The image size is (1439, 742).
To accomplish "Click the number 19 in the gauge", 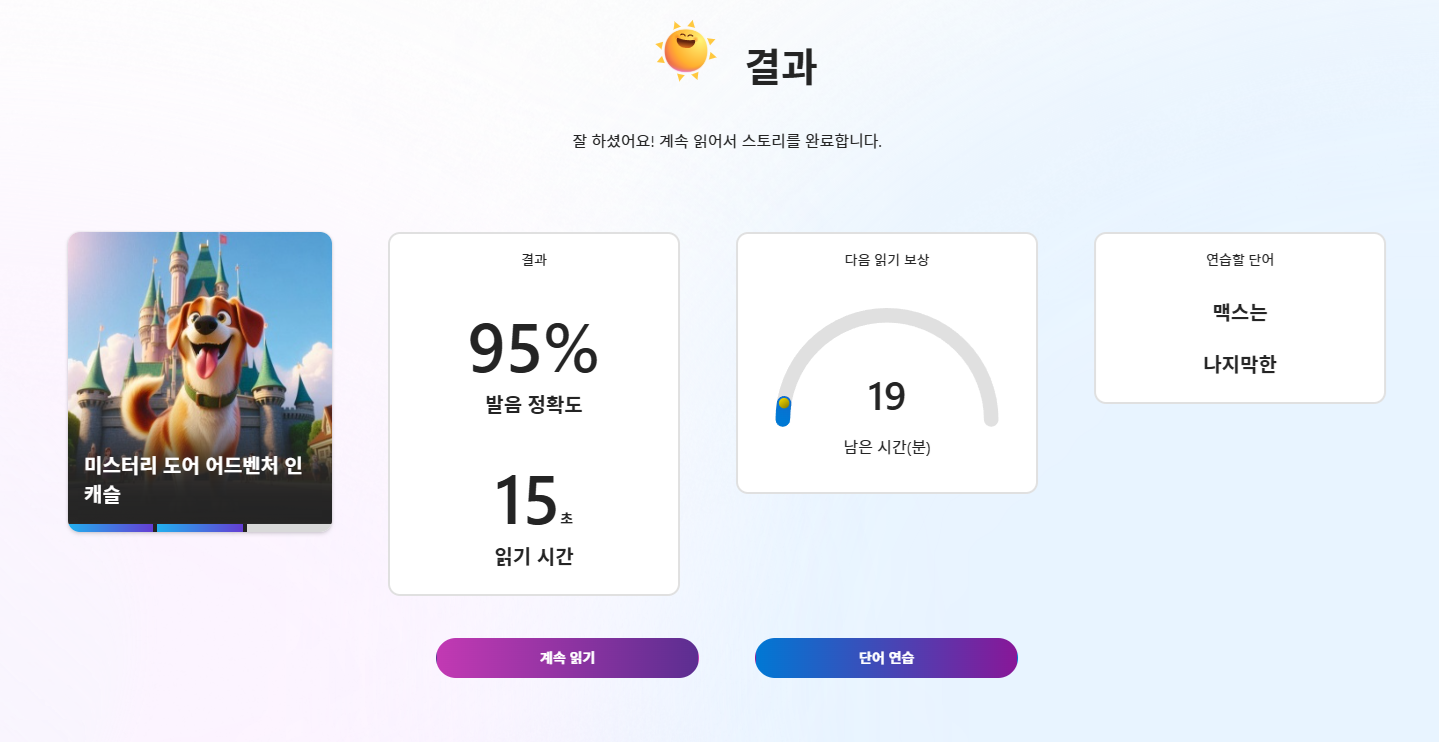I will 887,397.
